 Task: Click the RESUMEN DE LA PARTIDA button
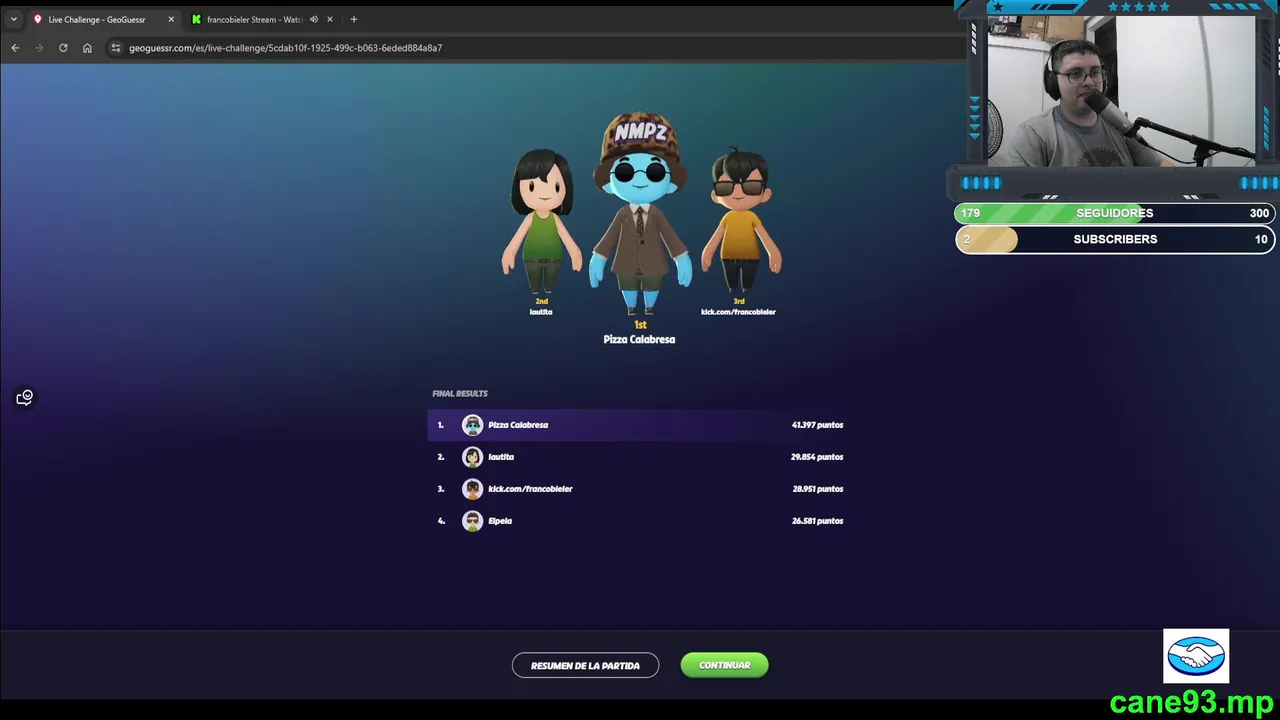(x=585, y=665)
